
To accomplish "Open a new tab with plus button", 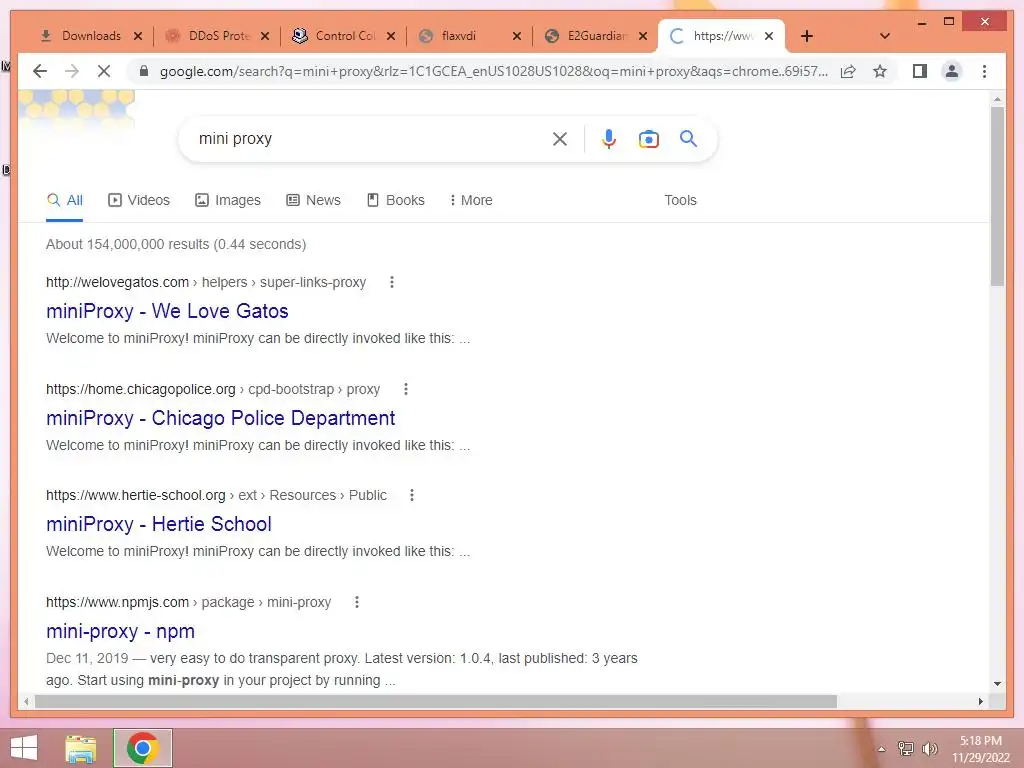I will pyautogui.click(x=807, y=36).
